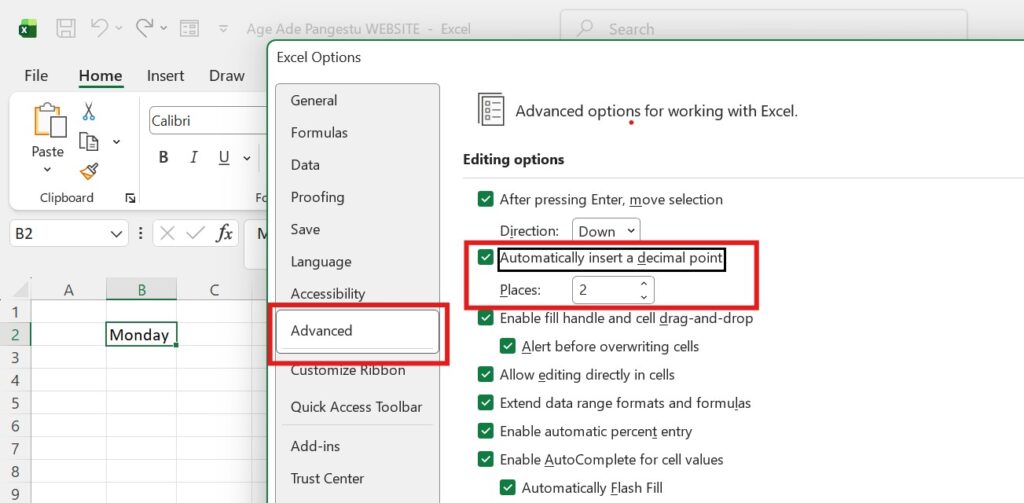Select cell B2 containing Monday
Screen dimensions: 1024x503
[141, 334]
